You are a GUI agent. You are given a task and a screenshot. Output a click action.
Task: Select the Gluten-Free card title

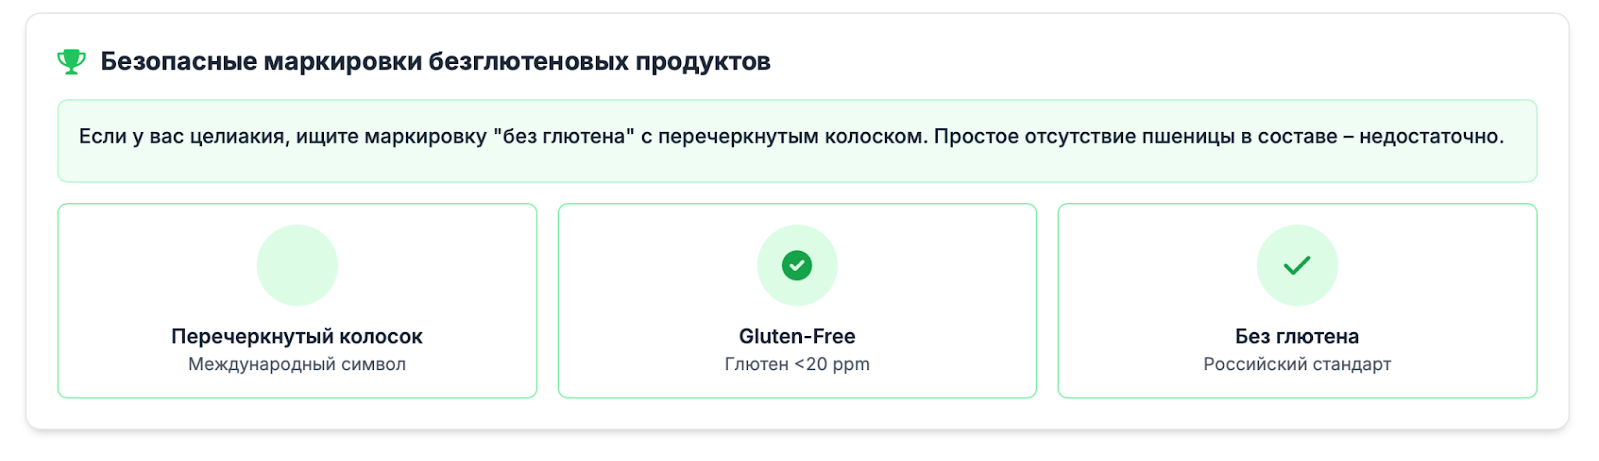pos(797,336)
